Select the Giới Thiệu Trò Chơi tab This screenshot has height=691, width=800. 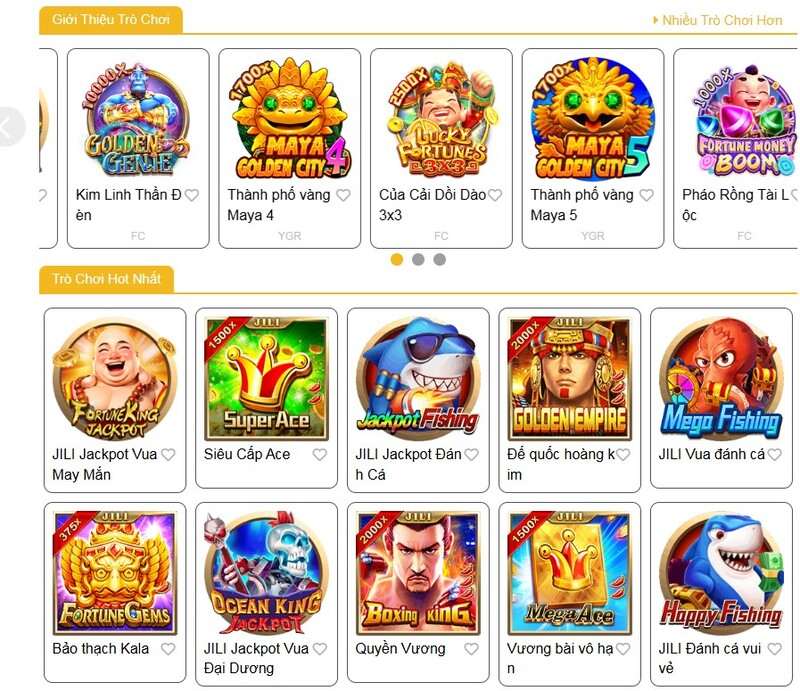[x=111, y=20]
